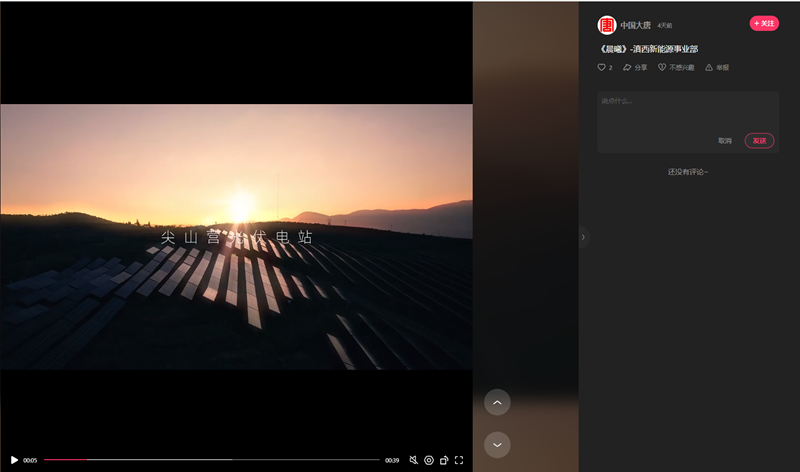
Task: Play the video
Action: coord(14,460)
